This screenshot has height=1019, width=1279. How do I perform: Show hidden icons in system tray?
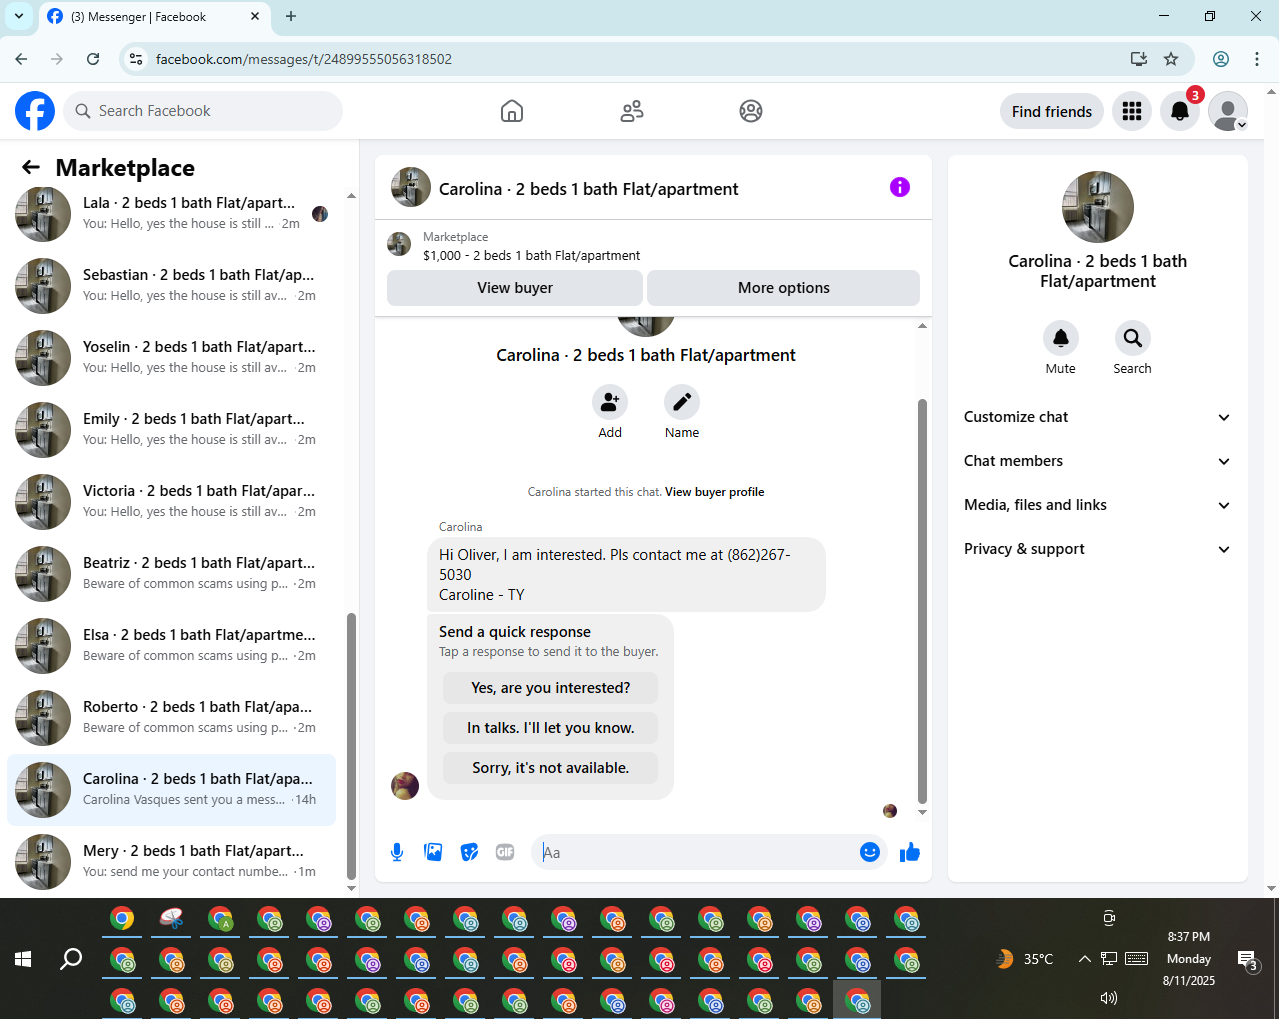(x=1084, y=959)
